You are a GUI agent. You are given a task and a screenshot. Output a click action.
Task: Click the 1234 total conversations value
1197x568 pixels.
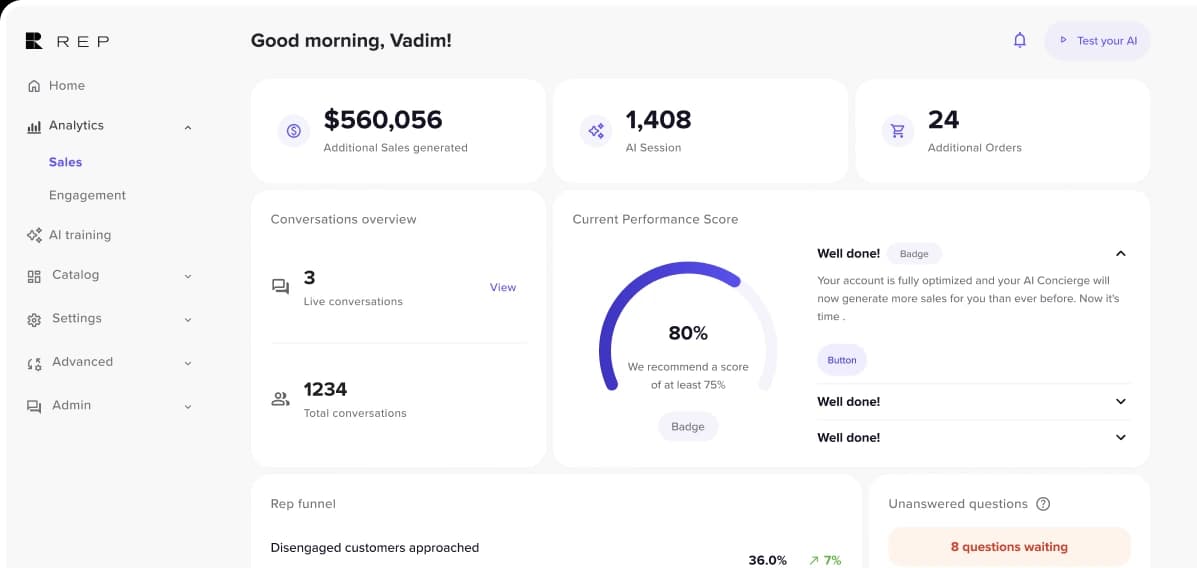tap(325, 389)
